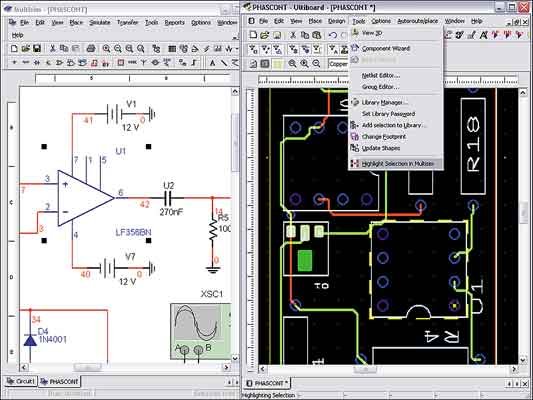The height and width of the screenshot is (400, 533).
Task: Click Zoom out magnifier icon in Multisim
Action: coord(118,49)
